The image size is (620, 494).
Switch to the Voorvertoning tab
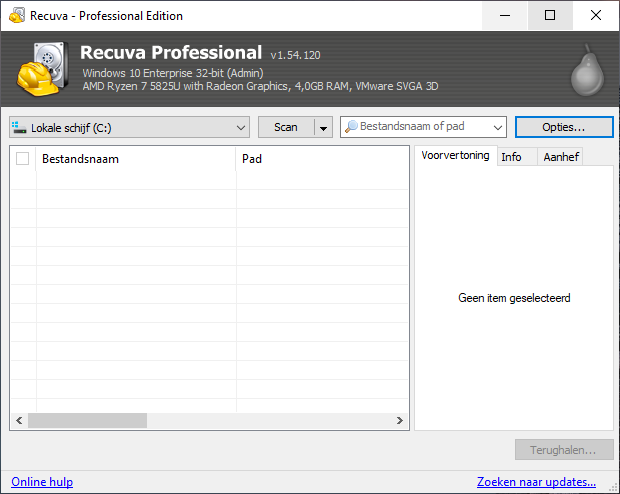(x=456, y=155)
